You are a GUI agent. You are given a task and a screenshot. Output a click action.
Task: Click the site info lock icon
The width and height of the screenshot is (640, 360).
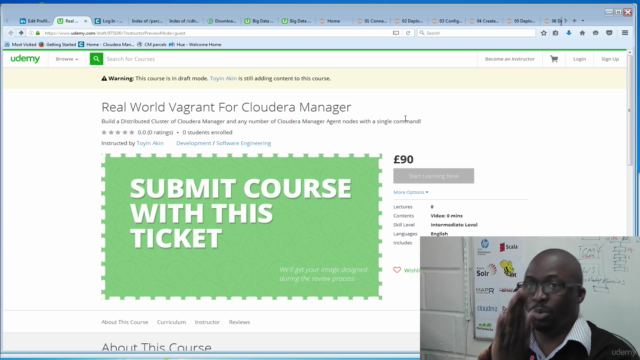38,33
